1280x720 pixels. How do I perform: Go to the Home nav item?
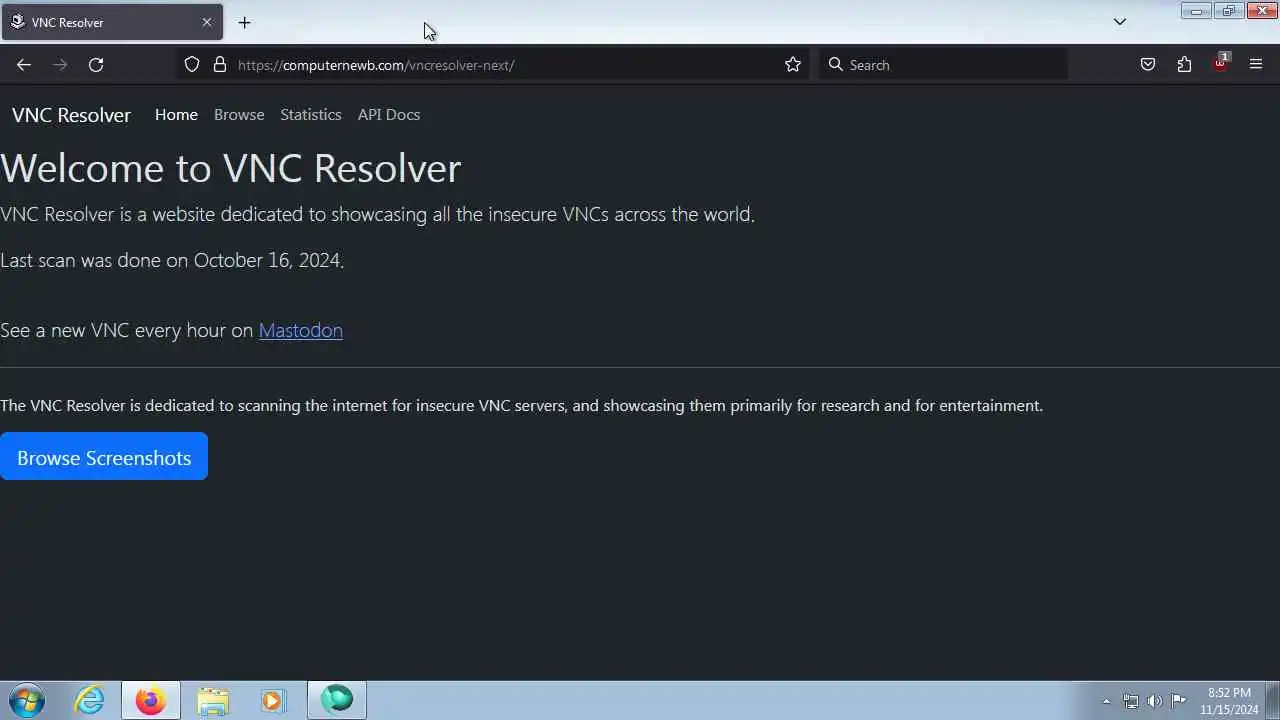(176, 115)
